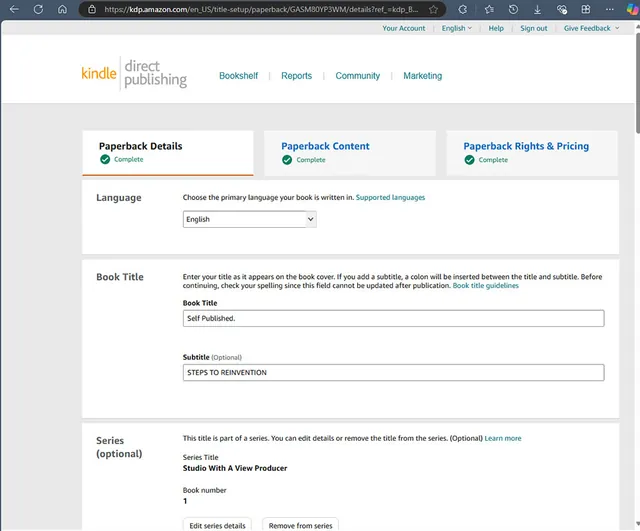Reload the page with the refresh icon
Viewport: 640px width, 531px height.
(38, 9)
